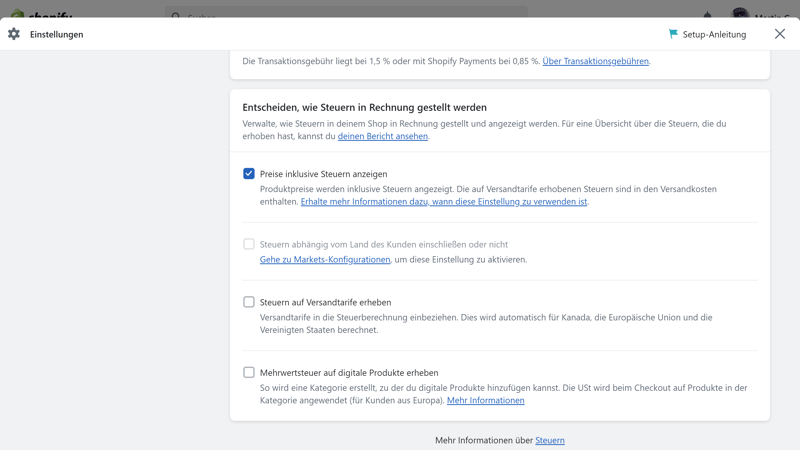
Task: Click the user avatar in the top bar
Action: click(740, 14)
